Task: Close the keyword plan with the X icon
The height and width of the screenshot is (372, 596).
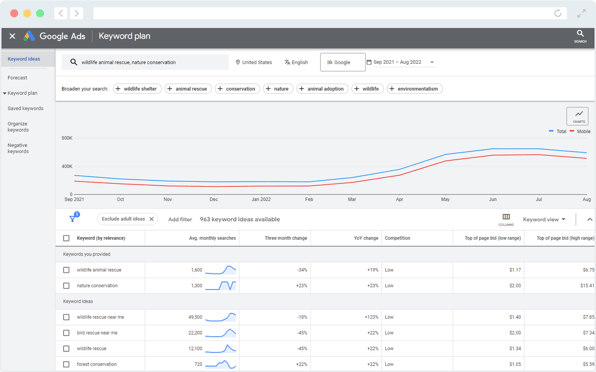Action: tap(12, 36)
